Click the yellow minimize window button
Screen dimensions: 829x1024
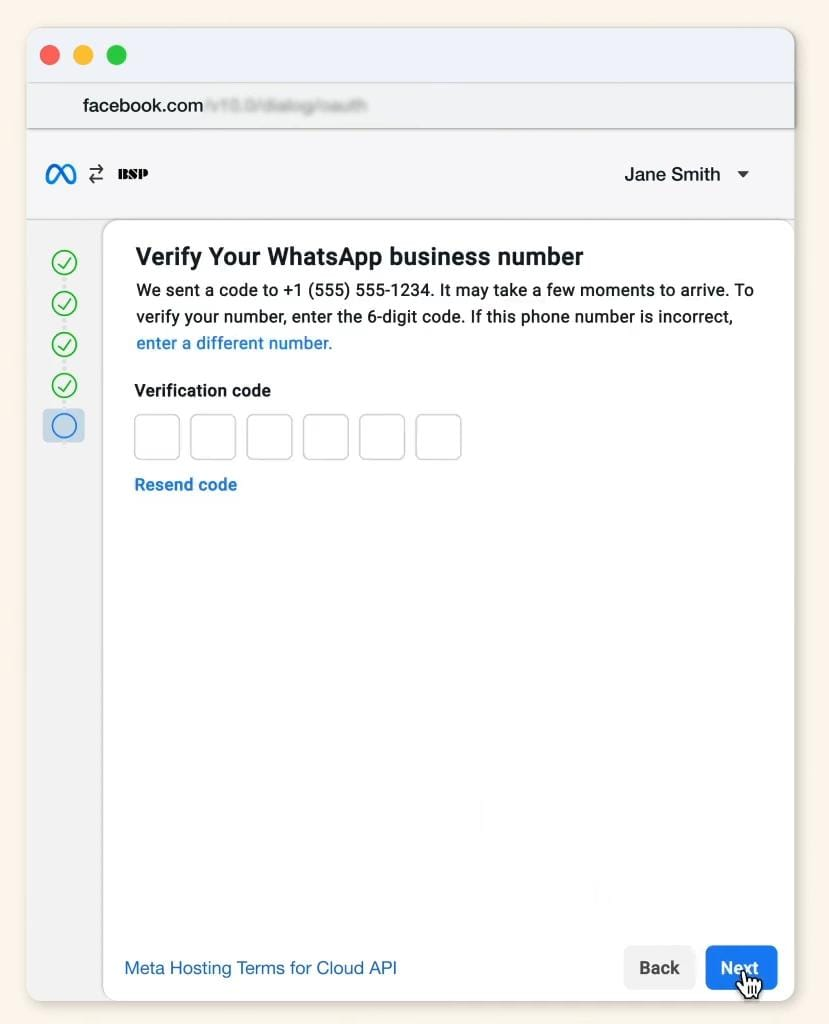click(83, 56)
